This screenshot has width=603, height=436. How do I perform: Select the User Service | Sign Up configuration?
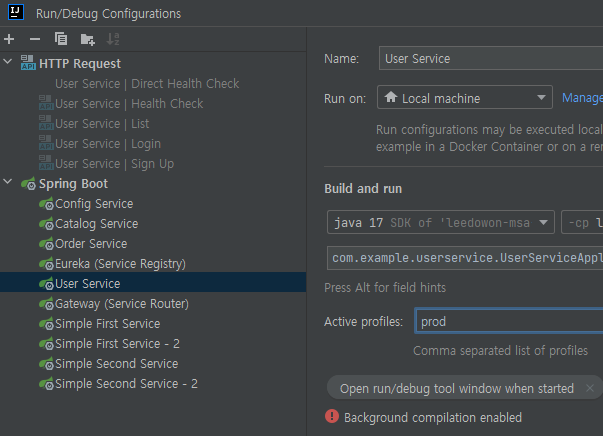pyautogui.click(x=153, y=163)
